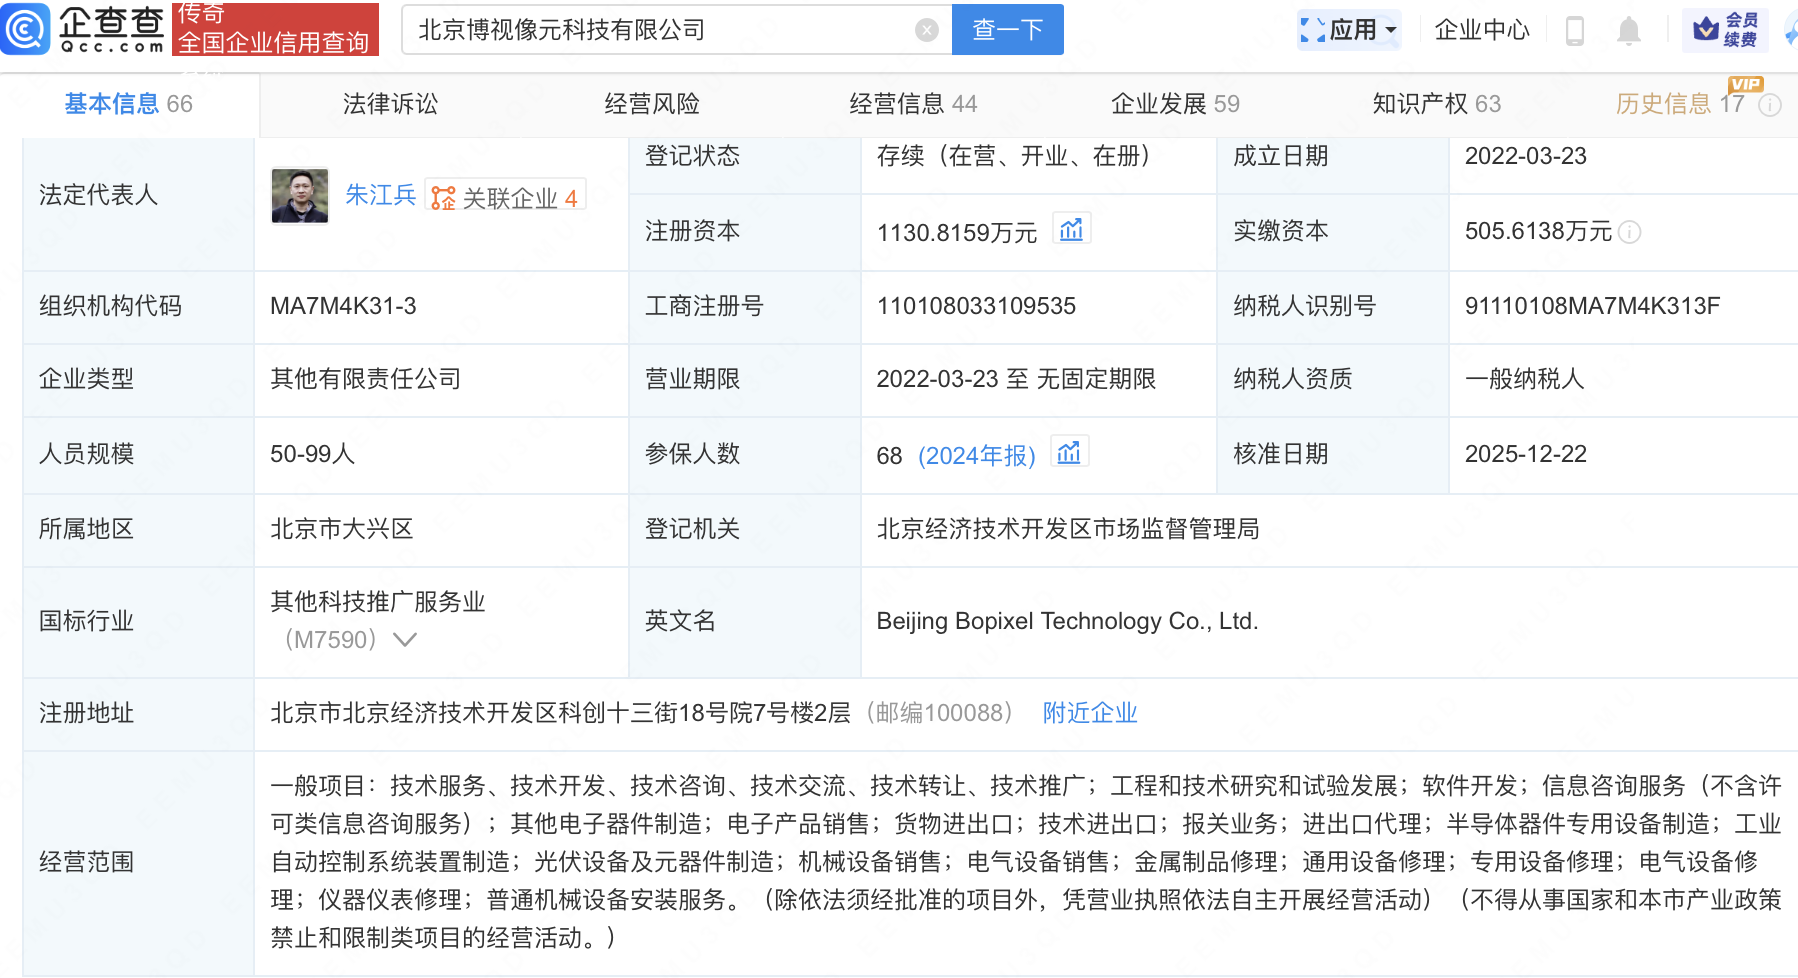Viewport: 1798px width, 978px height.
Task: Expand the 应用 dropdown menu
Action: tap(1349, 30)
